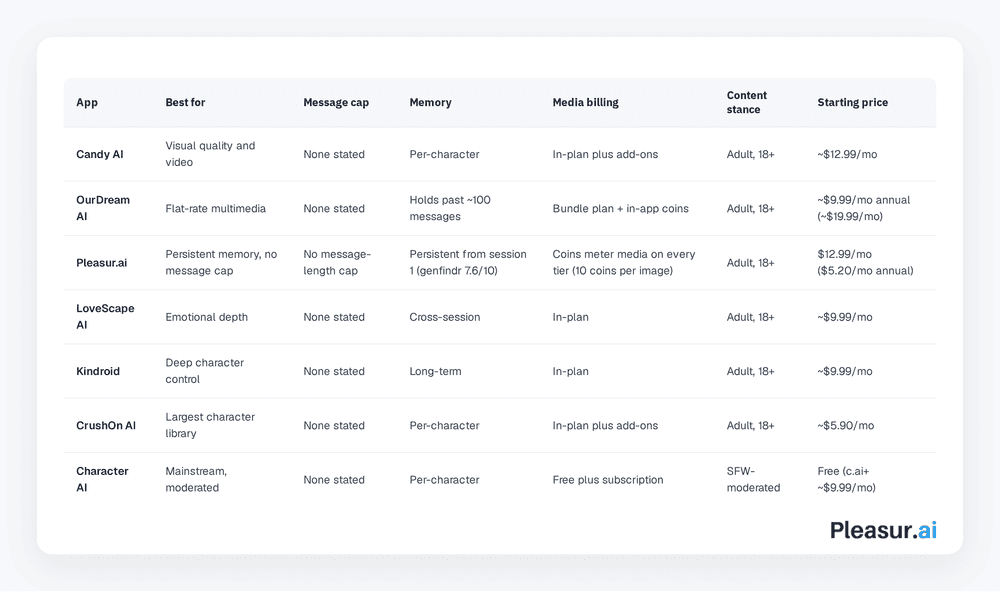Select the Starting price header

[853, 102]
